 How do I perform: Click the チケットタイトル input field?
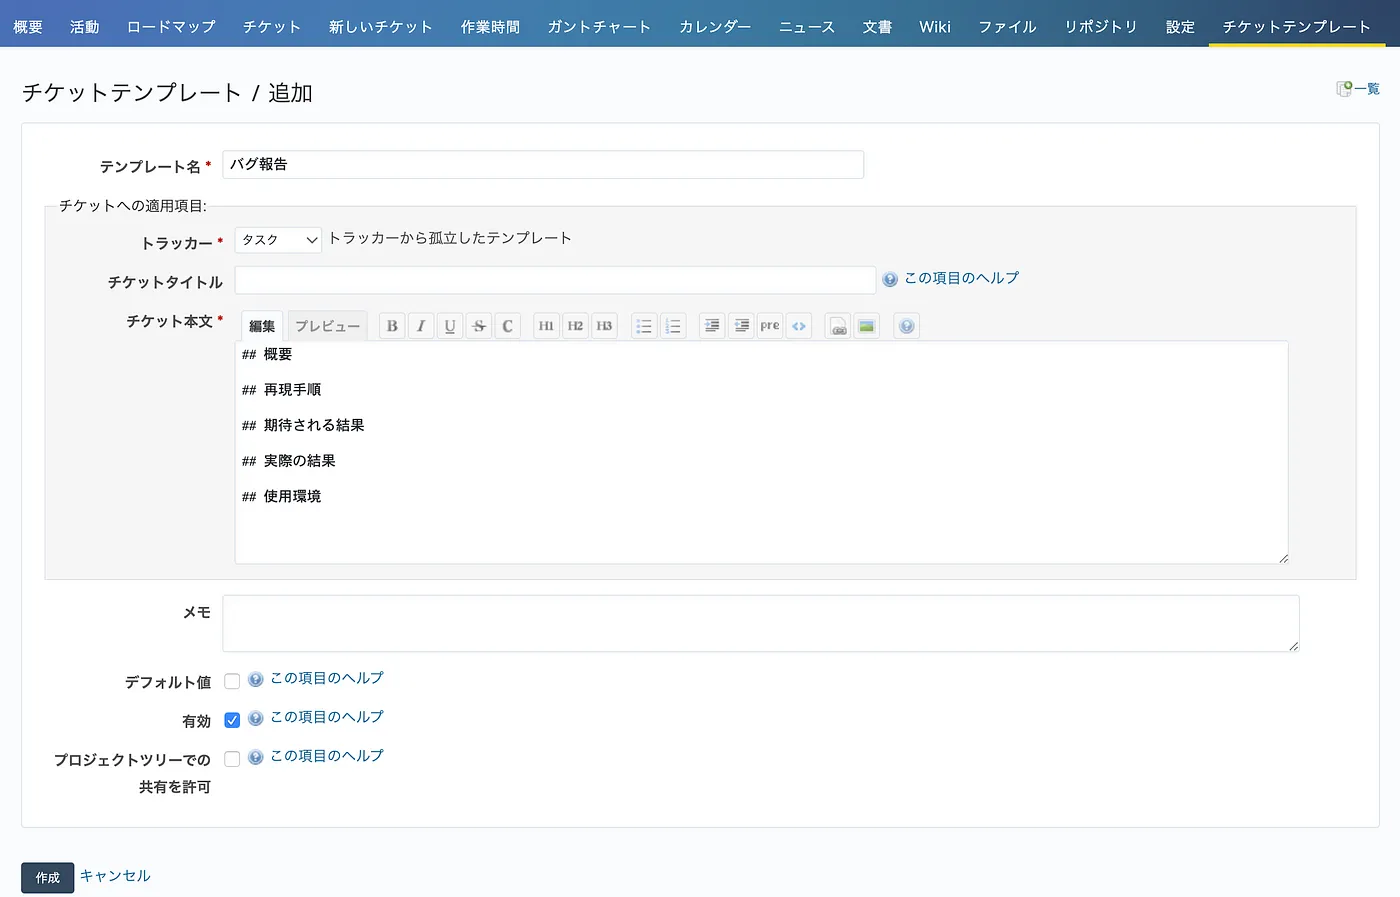pyautogui.click(x=555, y=280)
